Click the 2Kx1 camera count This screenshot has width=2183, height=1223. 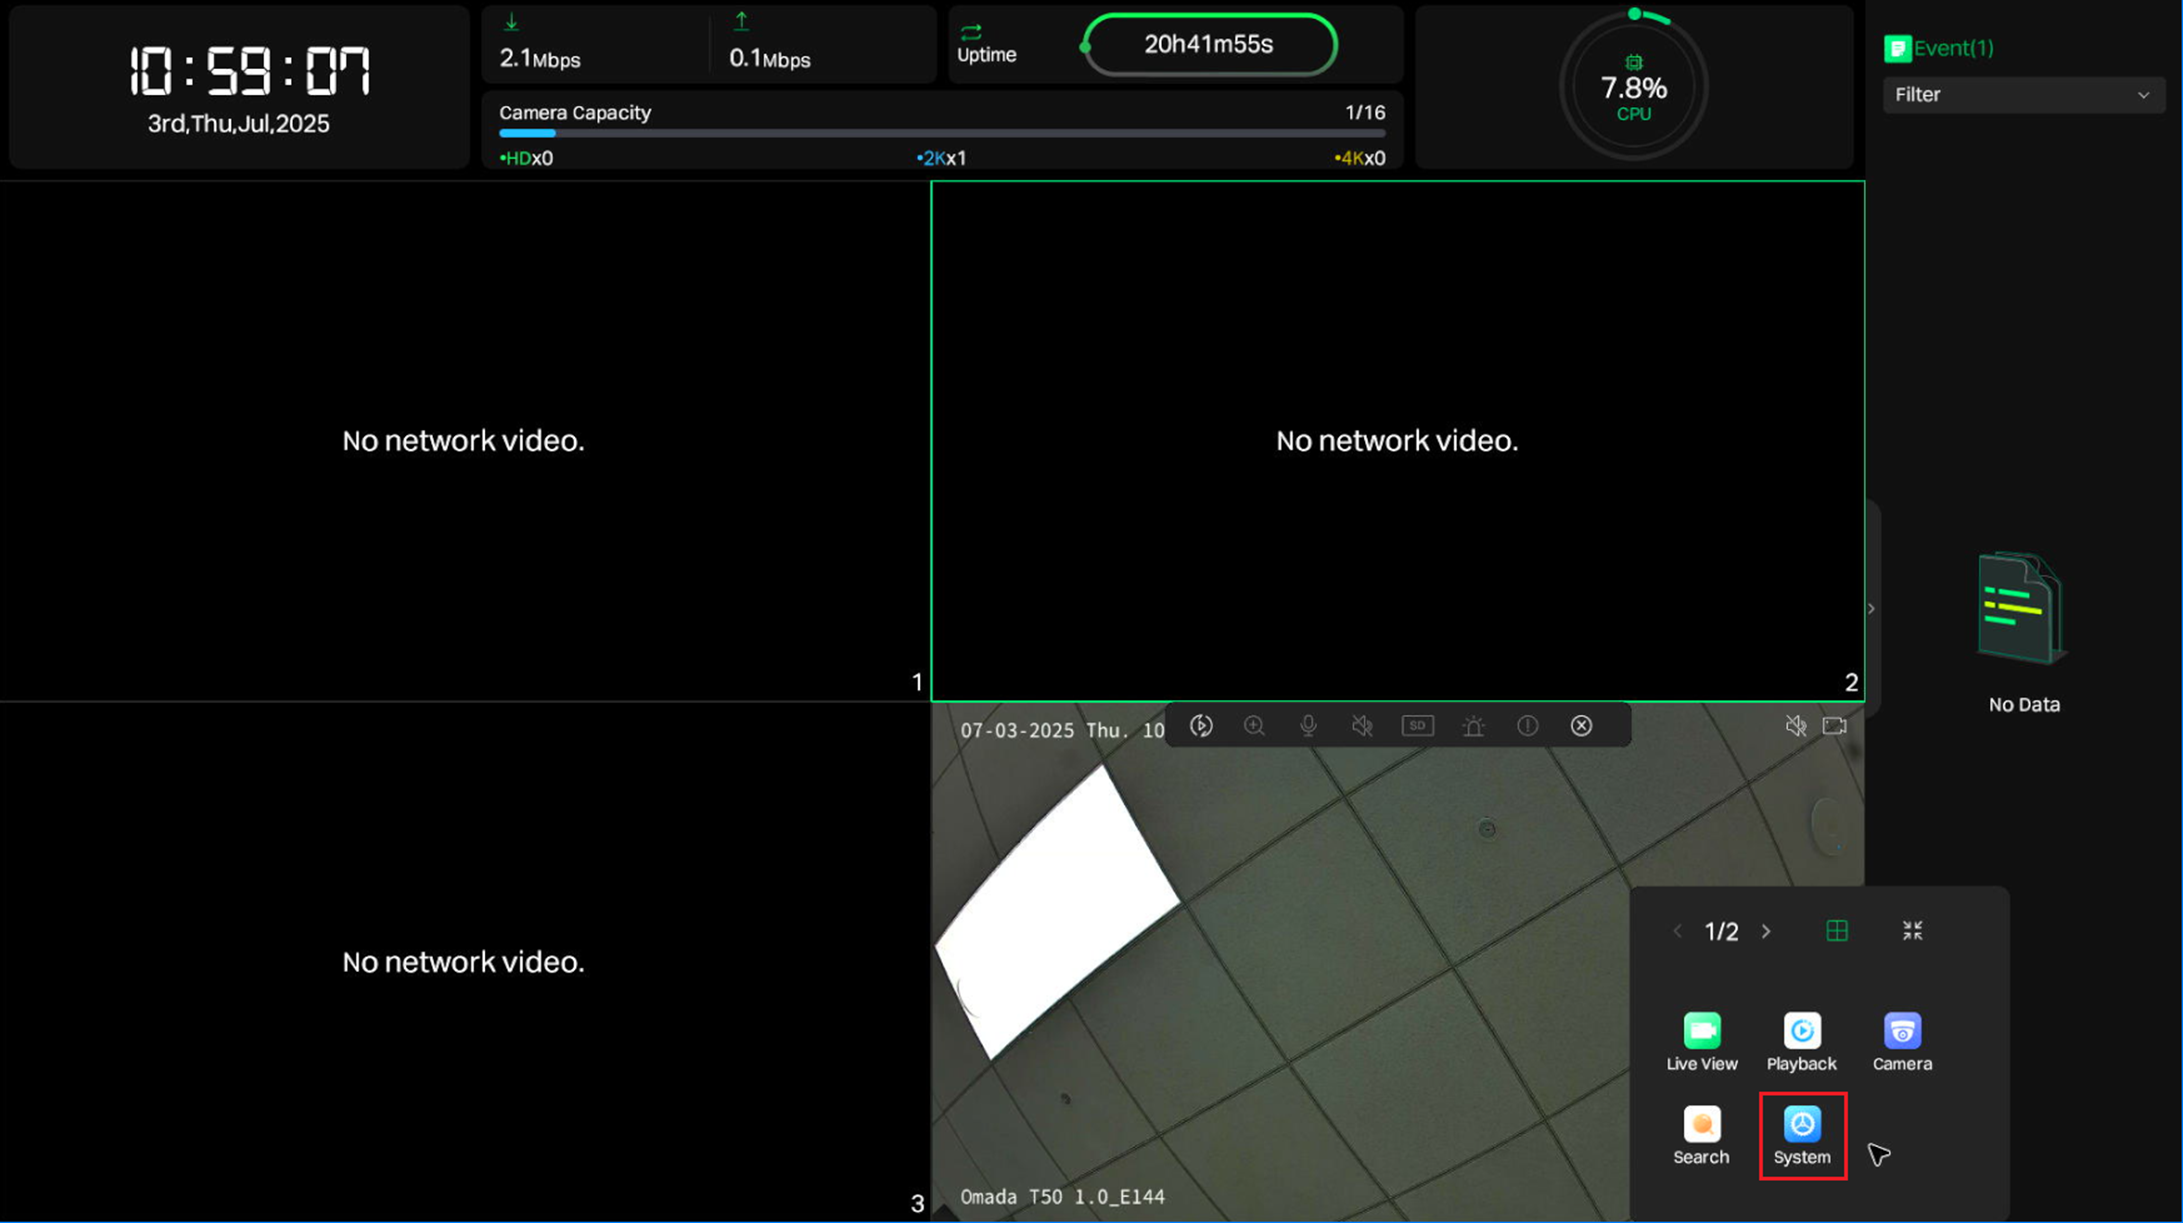coord(942,158)
